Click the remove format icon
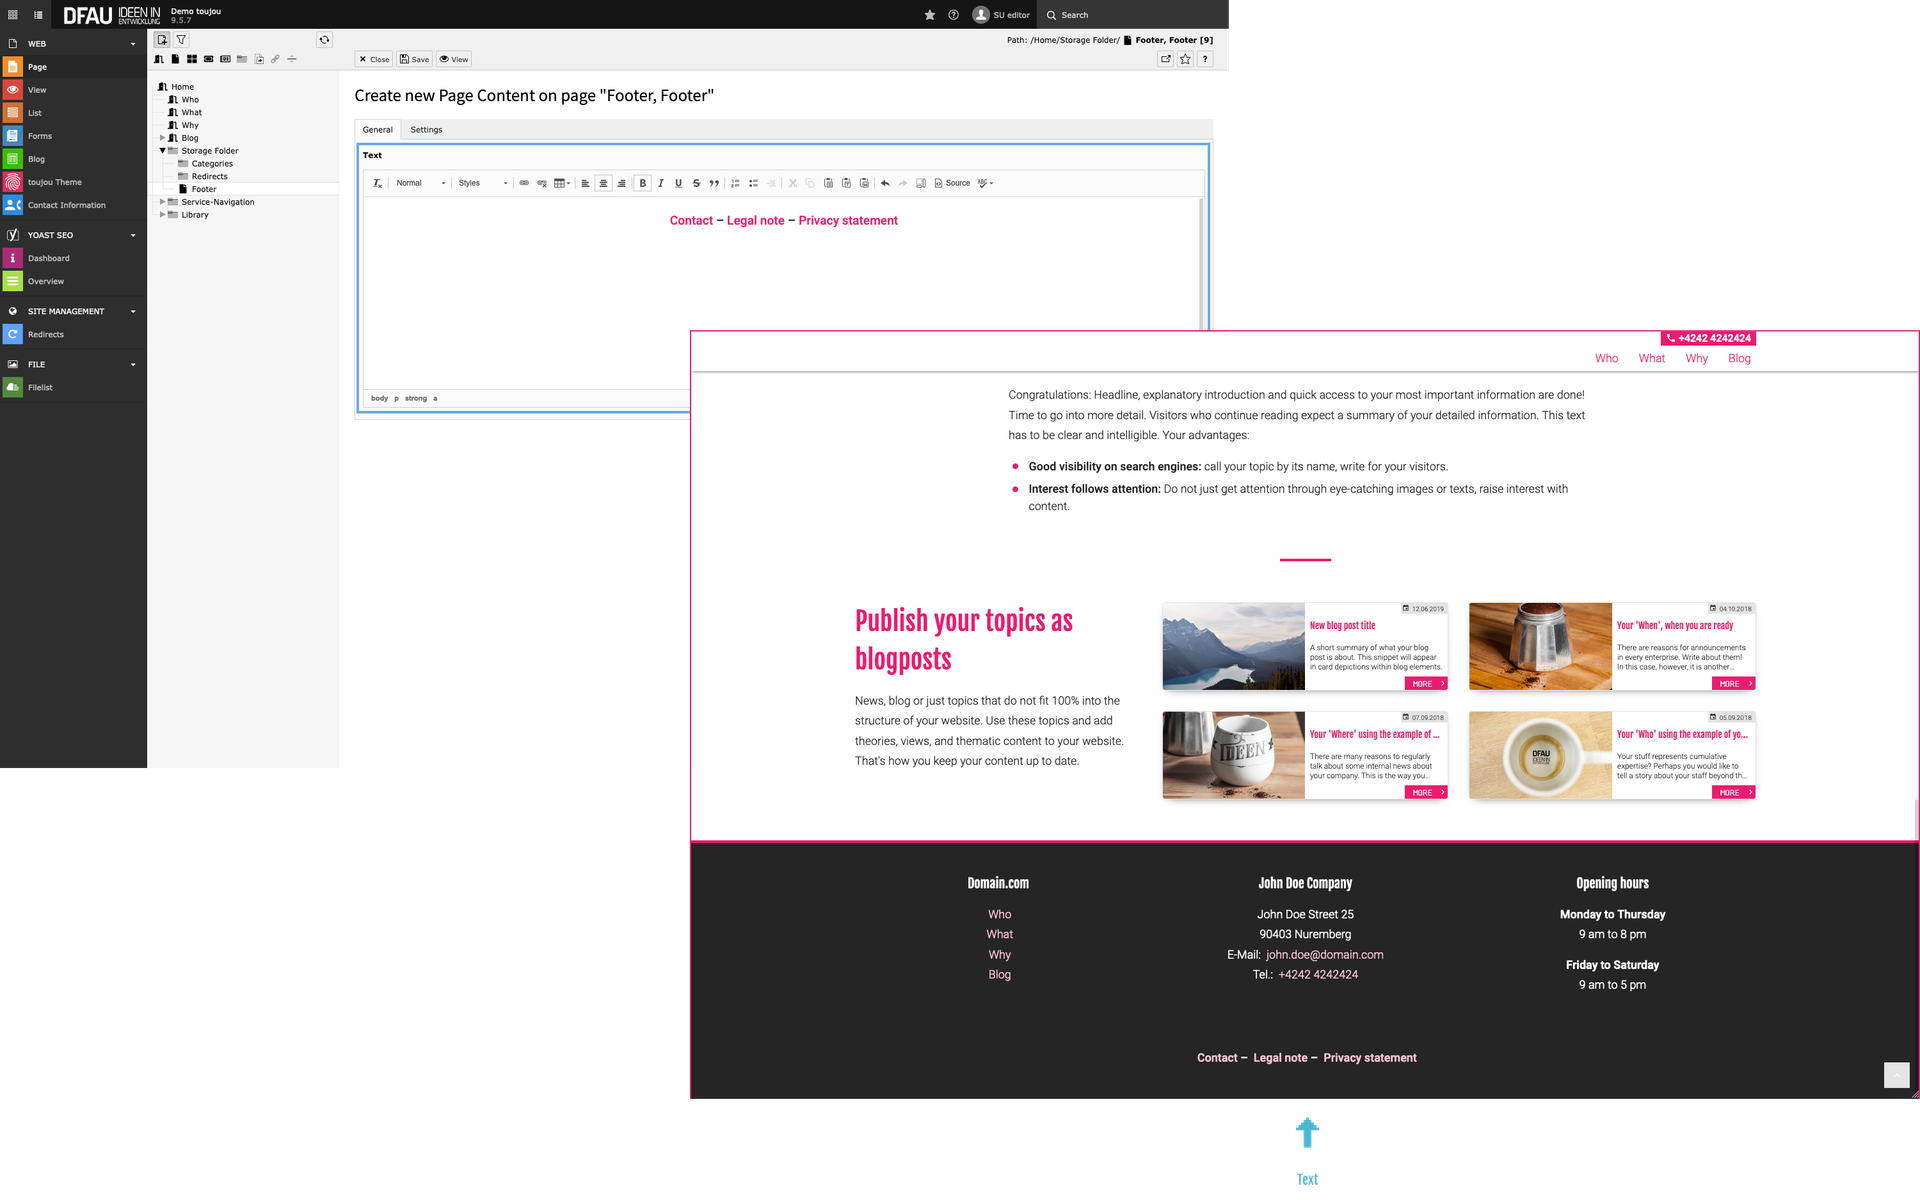The image size is (1920, 1200). [377, 183]
